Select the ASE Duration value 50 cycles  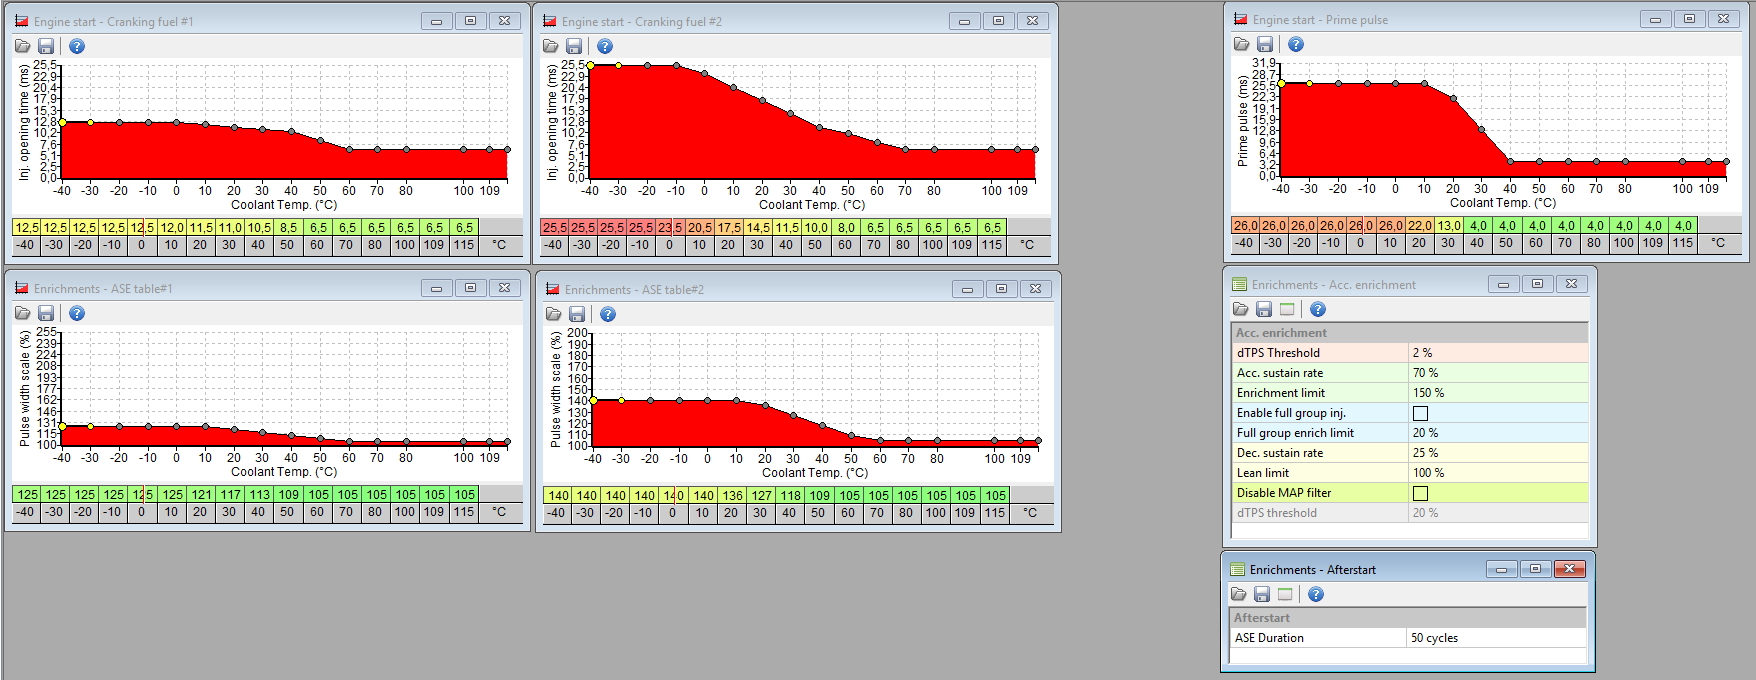[1434, 638]
